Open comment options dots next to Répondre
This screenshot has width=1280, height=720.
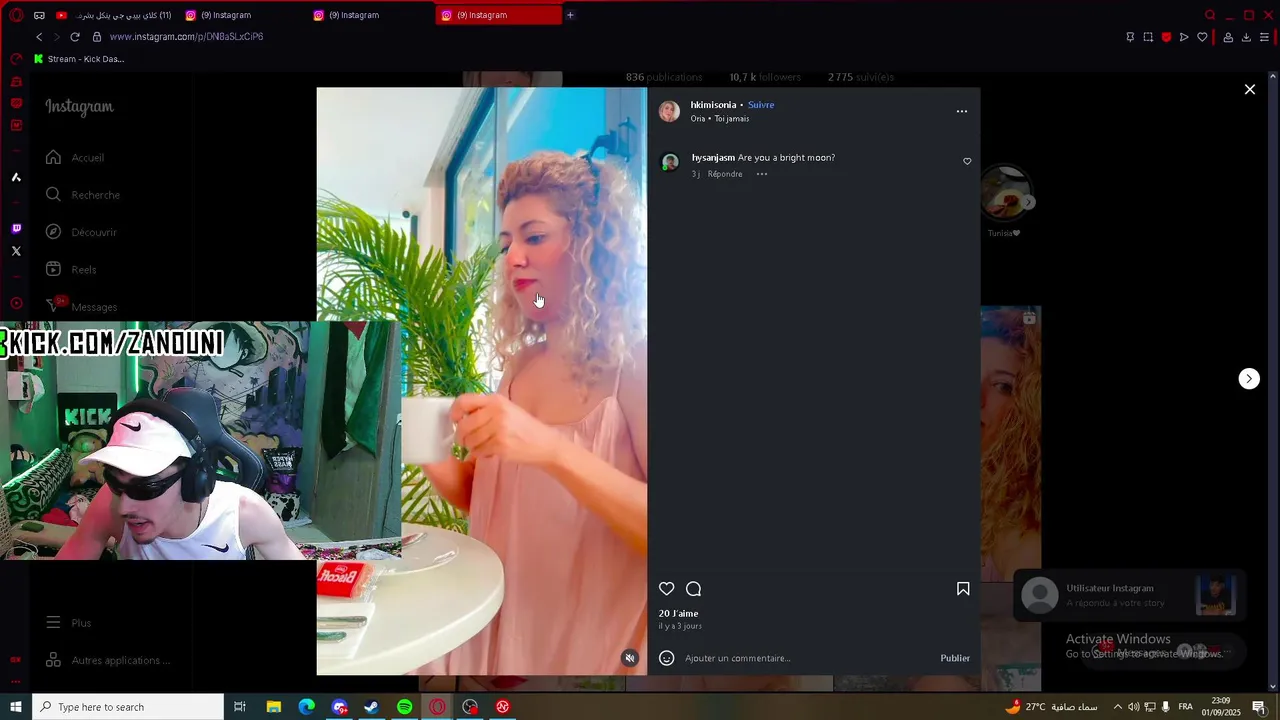[x=761, y=174]
